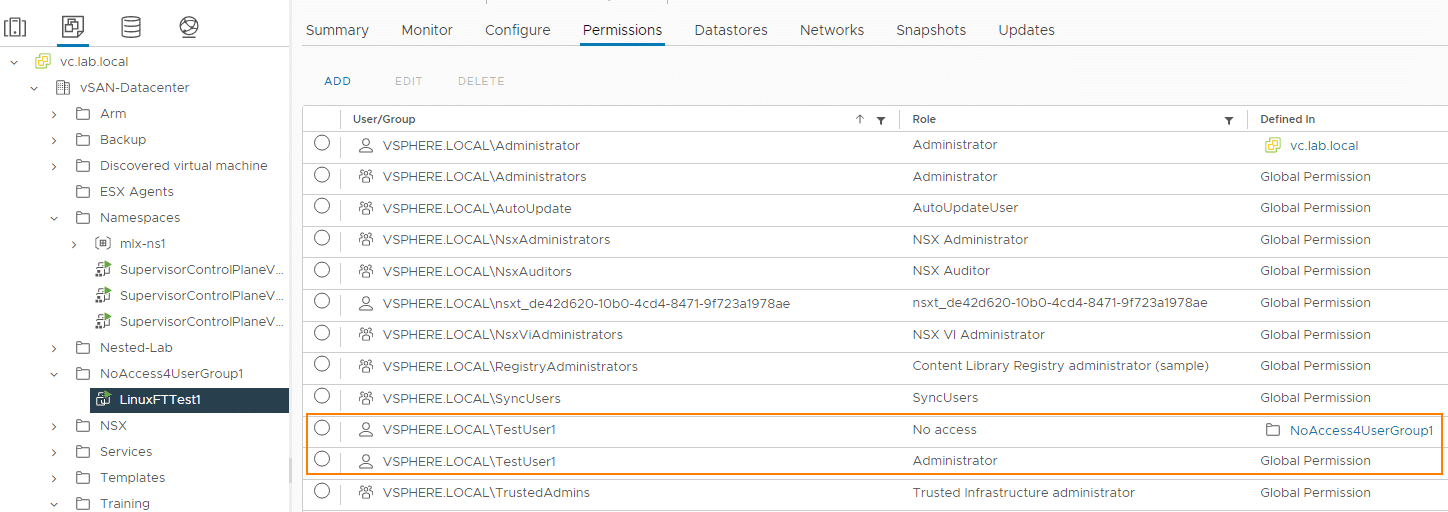
Task: Select the TestUser1 No access radio button
Action: [x=322, y=428]
